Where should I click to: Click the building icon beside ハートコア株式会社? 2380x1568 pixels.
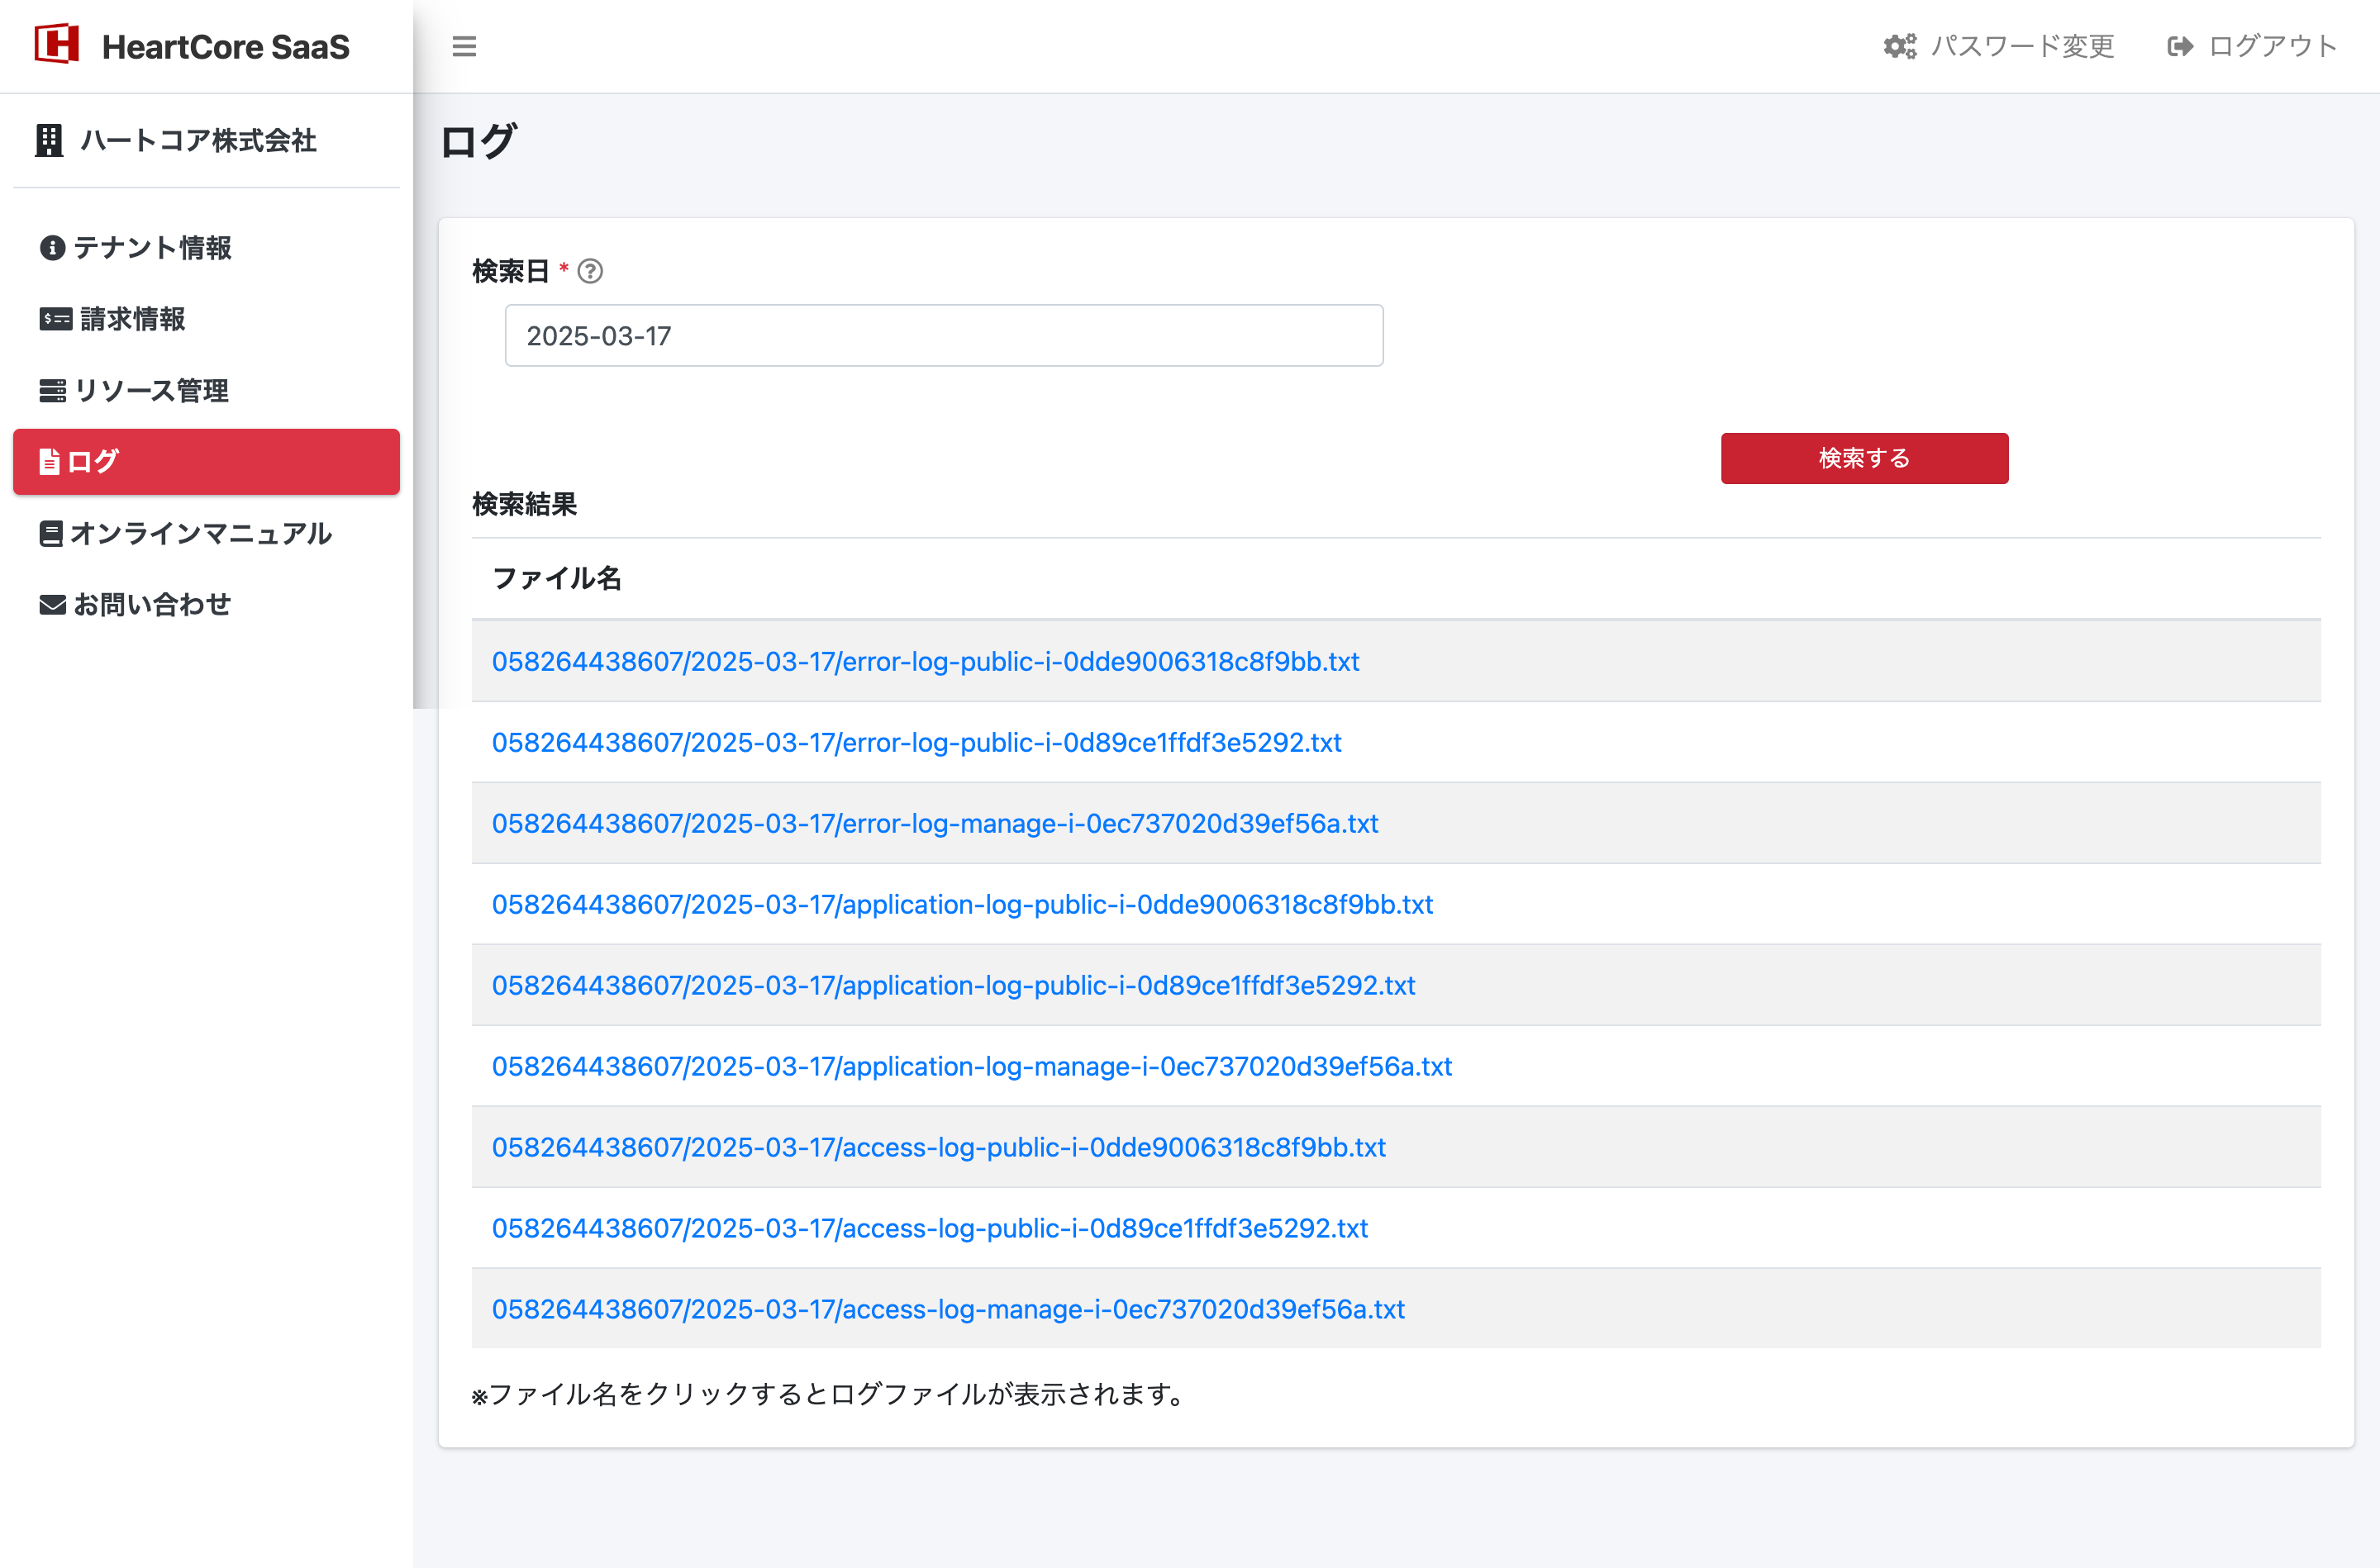point(49,140)
